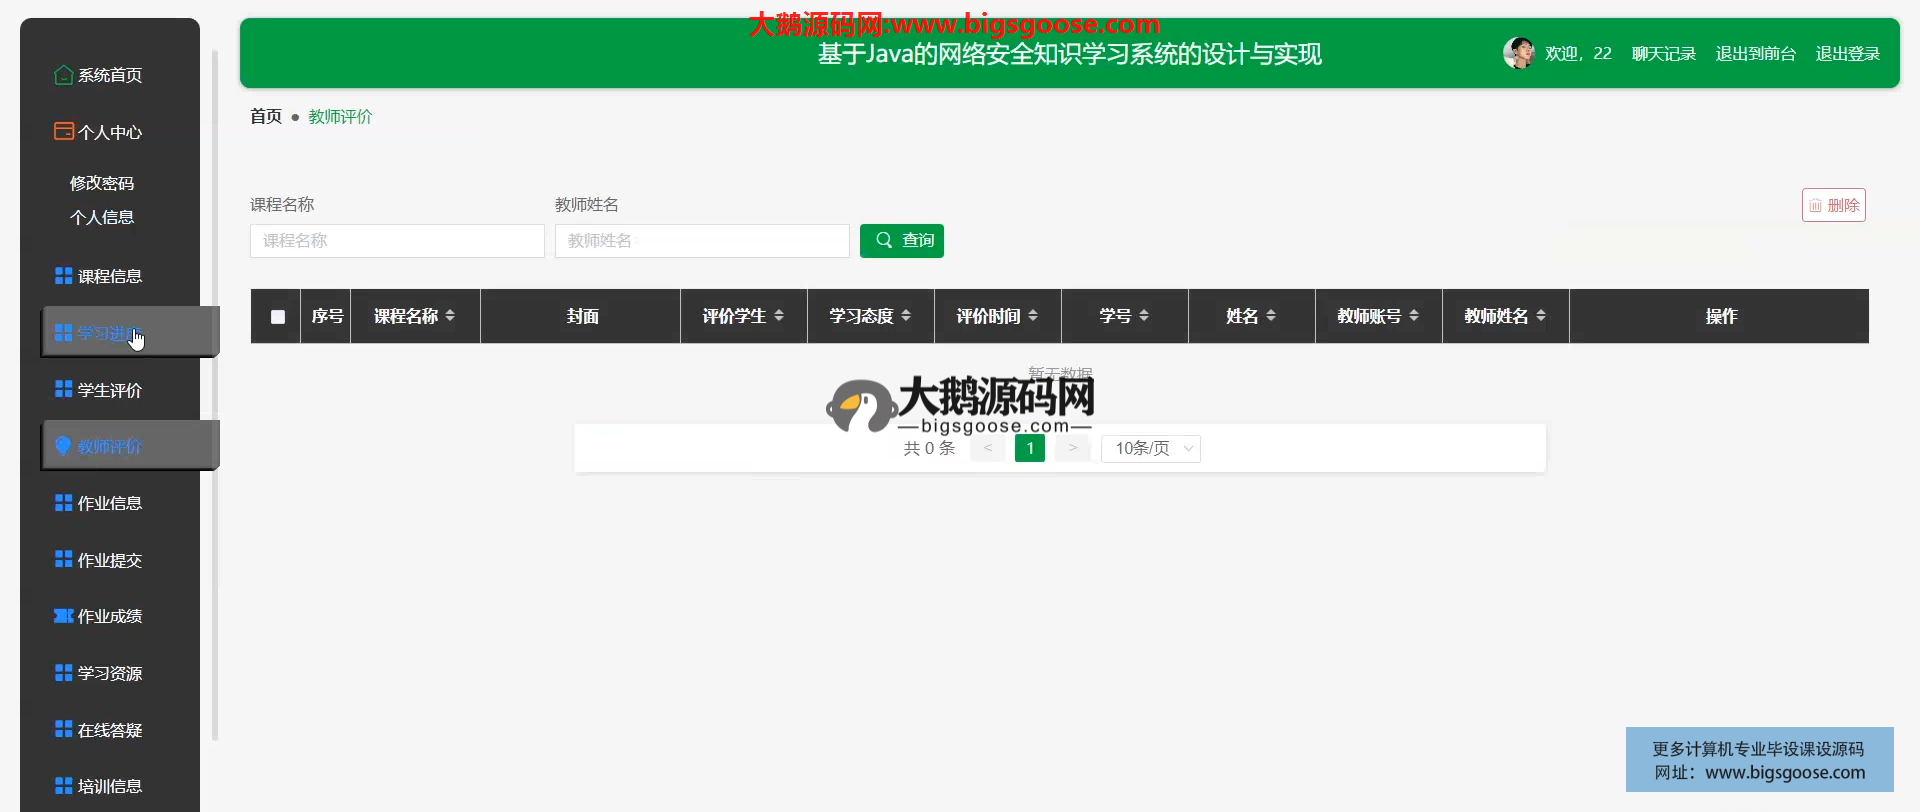Image resolution: width=1920 pixels, height=812 pixels.
Task: Toggle the select-all checkbox in table header
Action: click(x=278, y=317)
